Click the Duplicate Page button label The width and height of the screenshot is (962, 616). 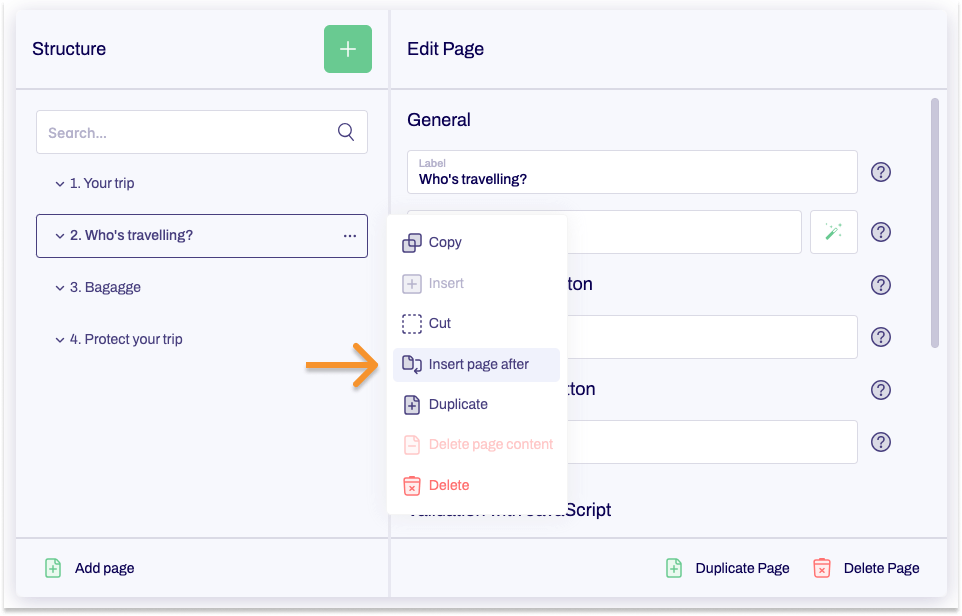click(x=742, y=568)
